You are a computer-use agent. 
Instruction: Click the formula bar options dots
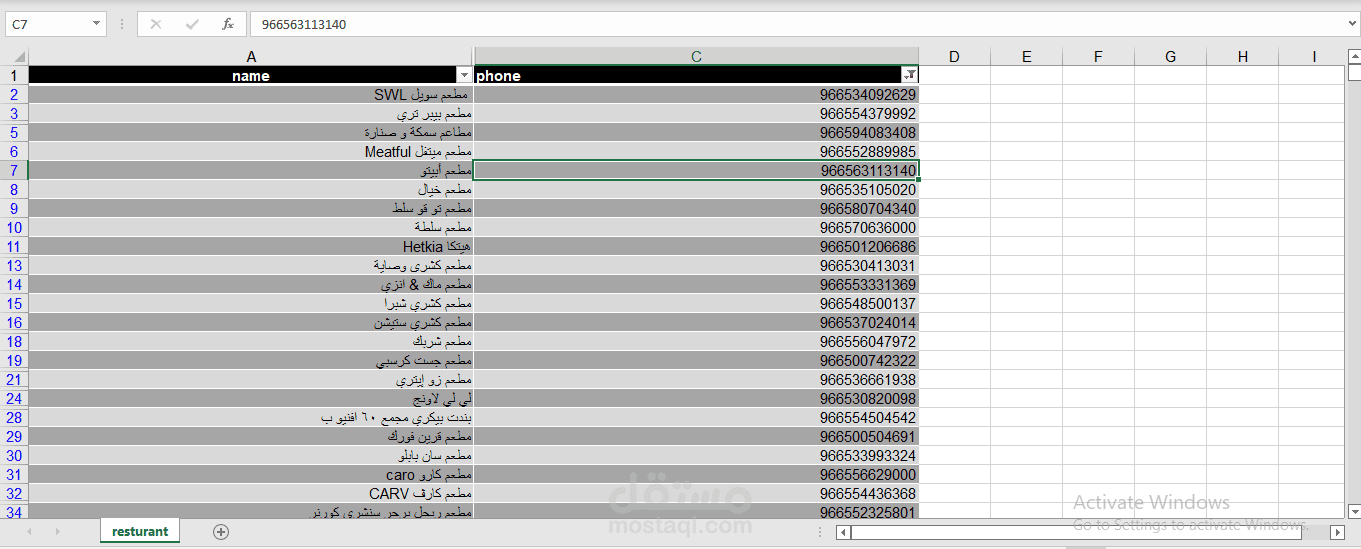point(121,24)
